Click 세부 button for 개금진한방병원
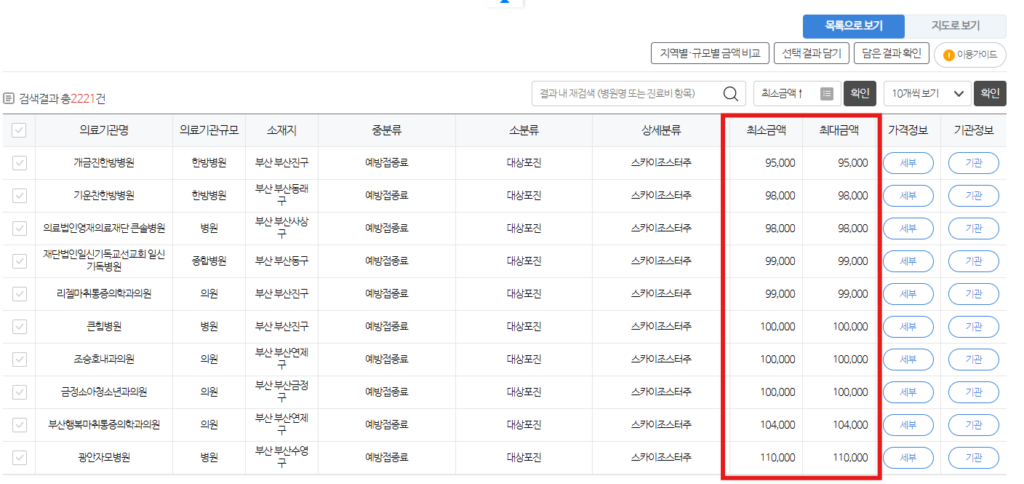This screenshot has height=484, width=1024. click(x=908, y=163)
